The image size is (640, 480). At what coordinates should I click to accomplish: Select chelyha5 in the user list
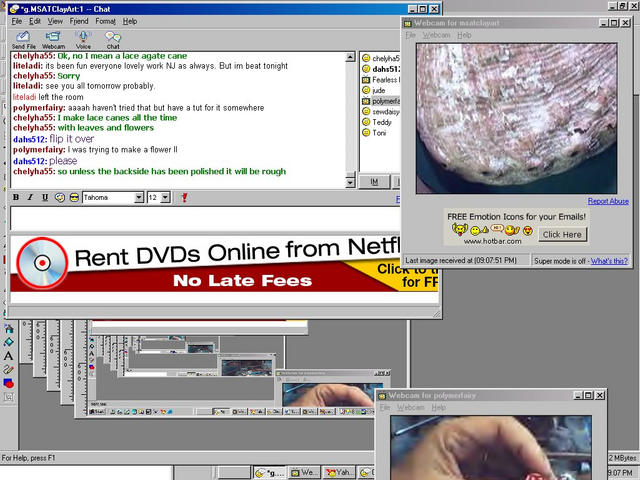380,58
